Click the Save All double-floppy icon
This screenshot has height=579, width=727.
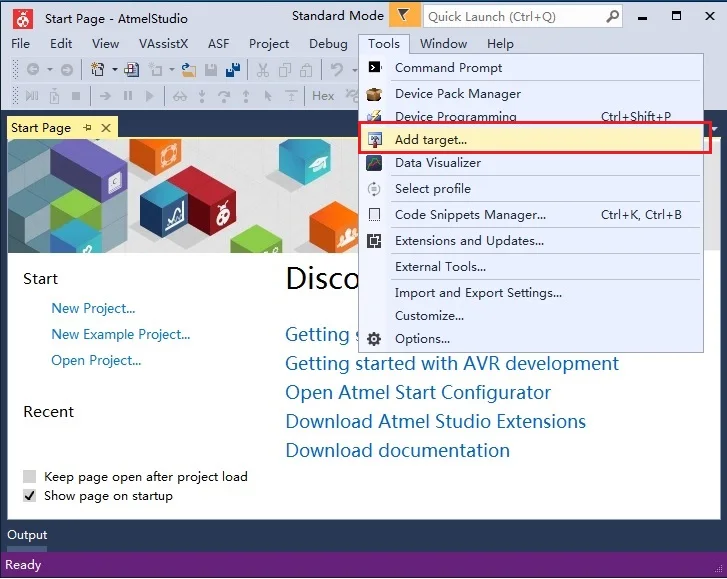[233, 70]
